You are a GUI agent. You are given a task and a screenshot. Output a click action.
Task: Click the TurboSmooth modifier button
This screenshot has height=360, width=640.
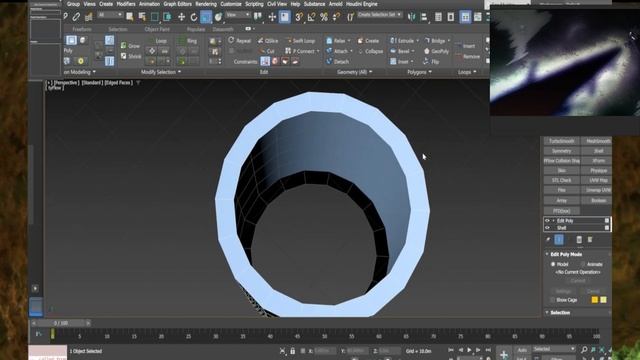562,141
